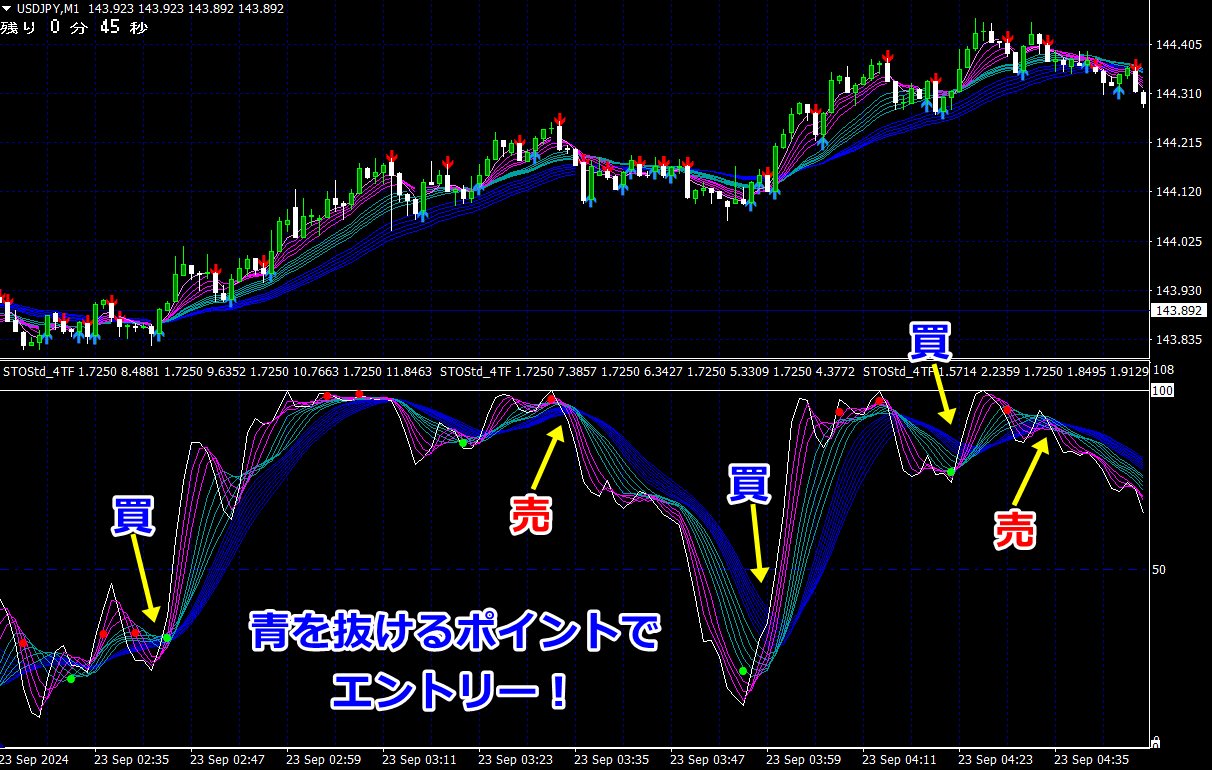Click the 23 Sep 02:47 time label
The image size is (1212, 770).
pos(228,760)
